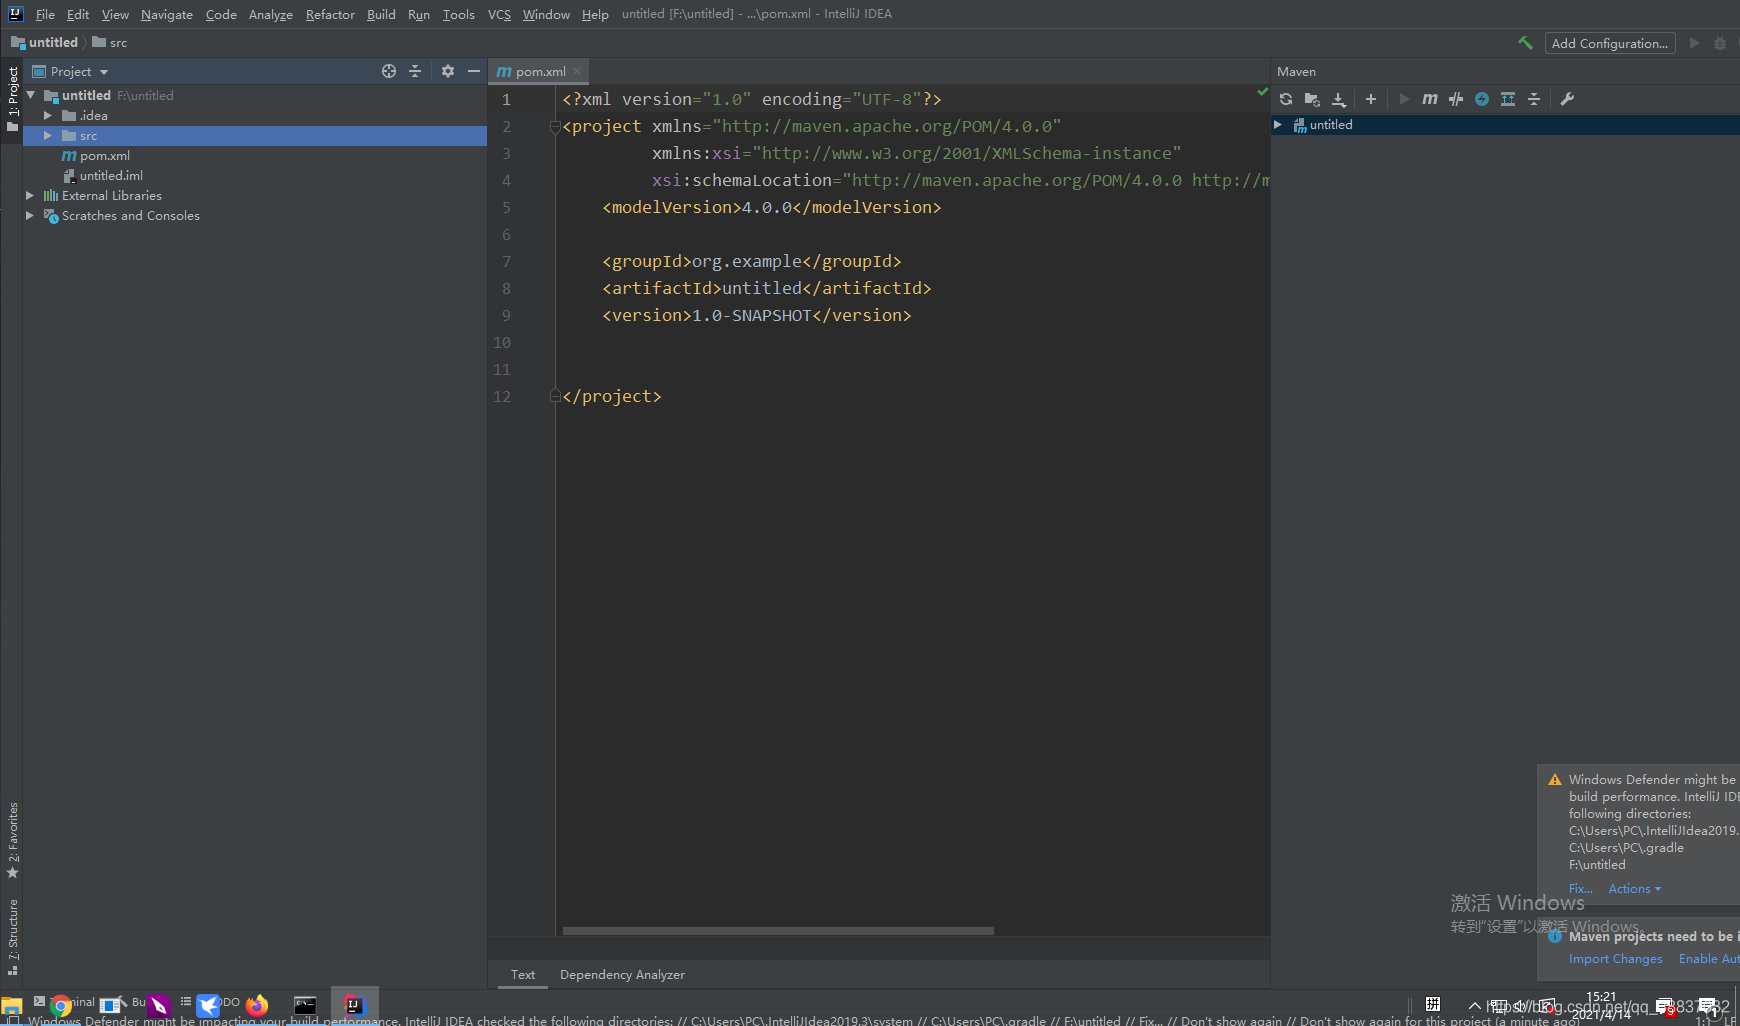Open File menu

pyautogui.click(x=45, y=14)
